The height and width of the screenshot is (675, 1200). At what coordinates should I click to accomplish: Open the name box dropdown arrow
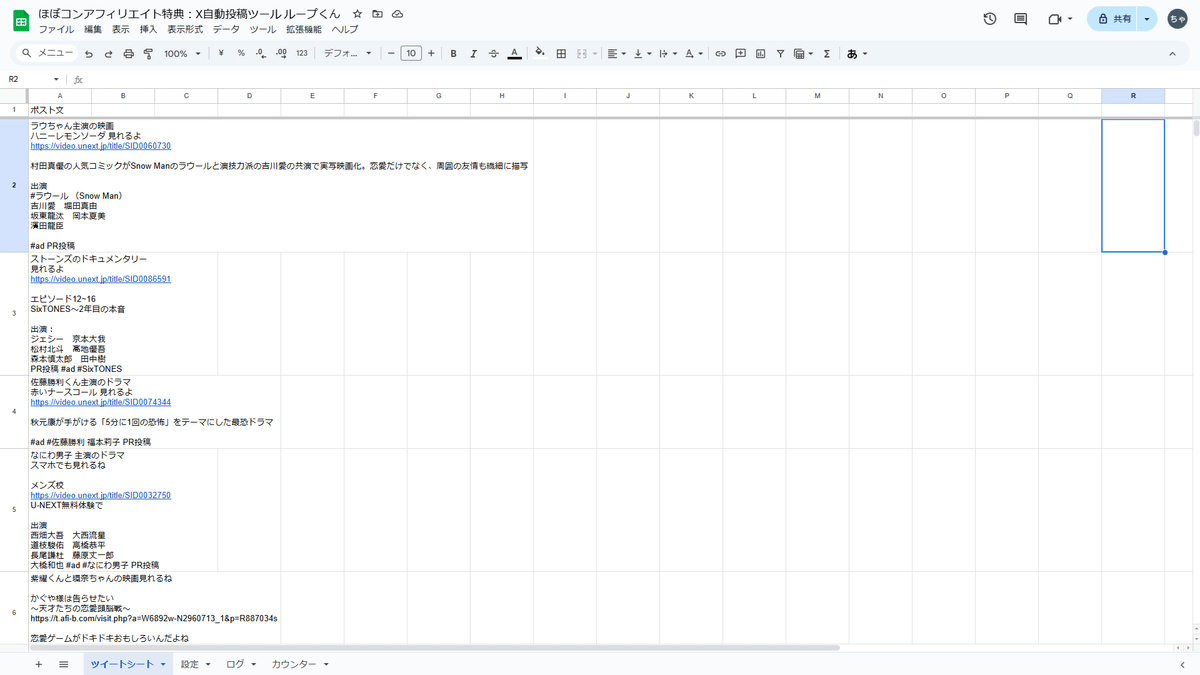pyautogui.click(x=57, y=79)
